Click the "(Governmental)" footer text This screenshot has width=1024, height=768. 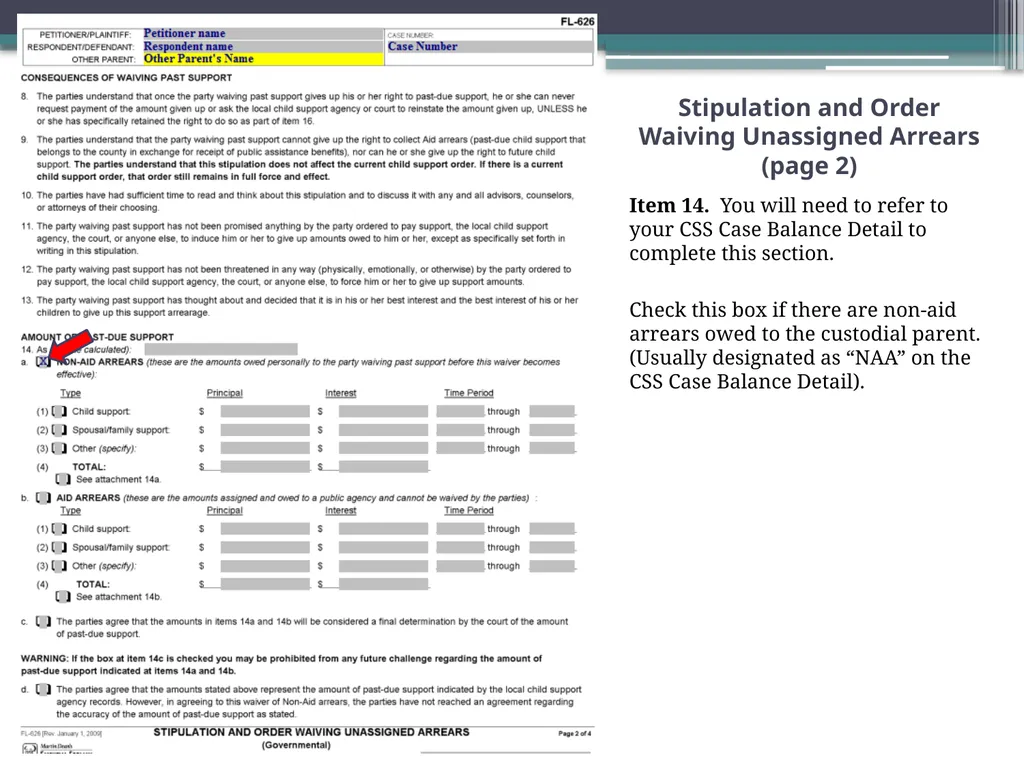point(296,745)
